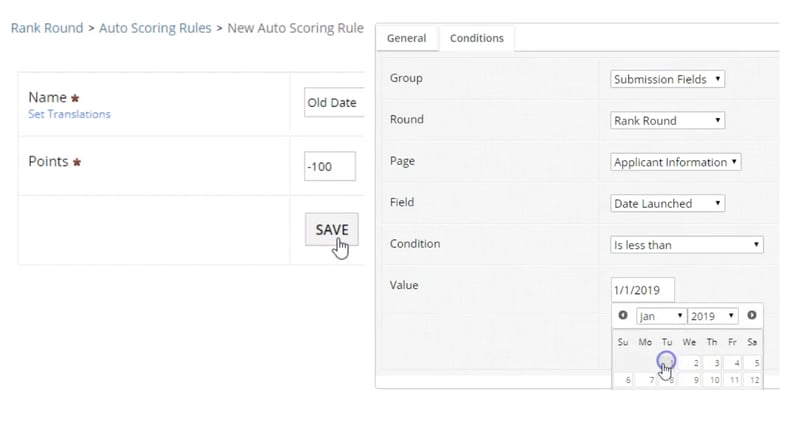Click the Value date field showing 1/1/2019
The image size is (796, 437).
(642, 289)
